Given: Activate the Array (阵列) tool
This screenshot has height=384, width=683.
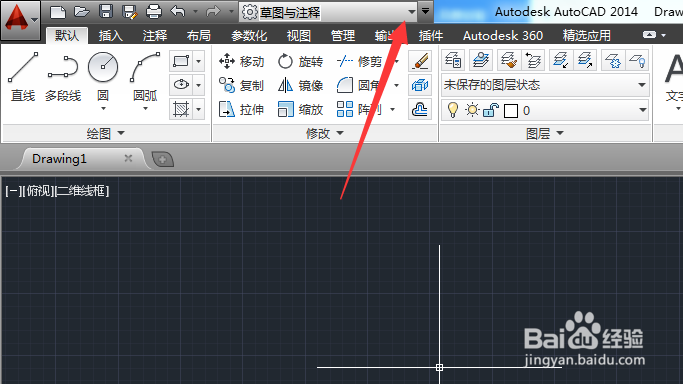Looking at the screenshot, I should tap(360, 109).
